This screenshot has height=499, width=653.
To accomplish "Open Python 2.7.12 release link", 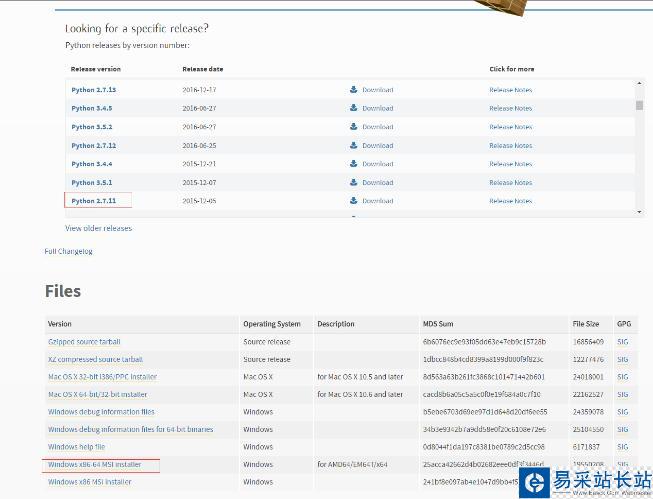I will (x=94, y=146).
